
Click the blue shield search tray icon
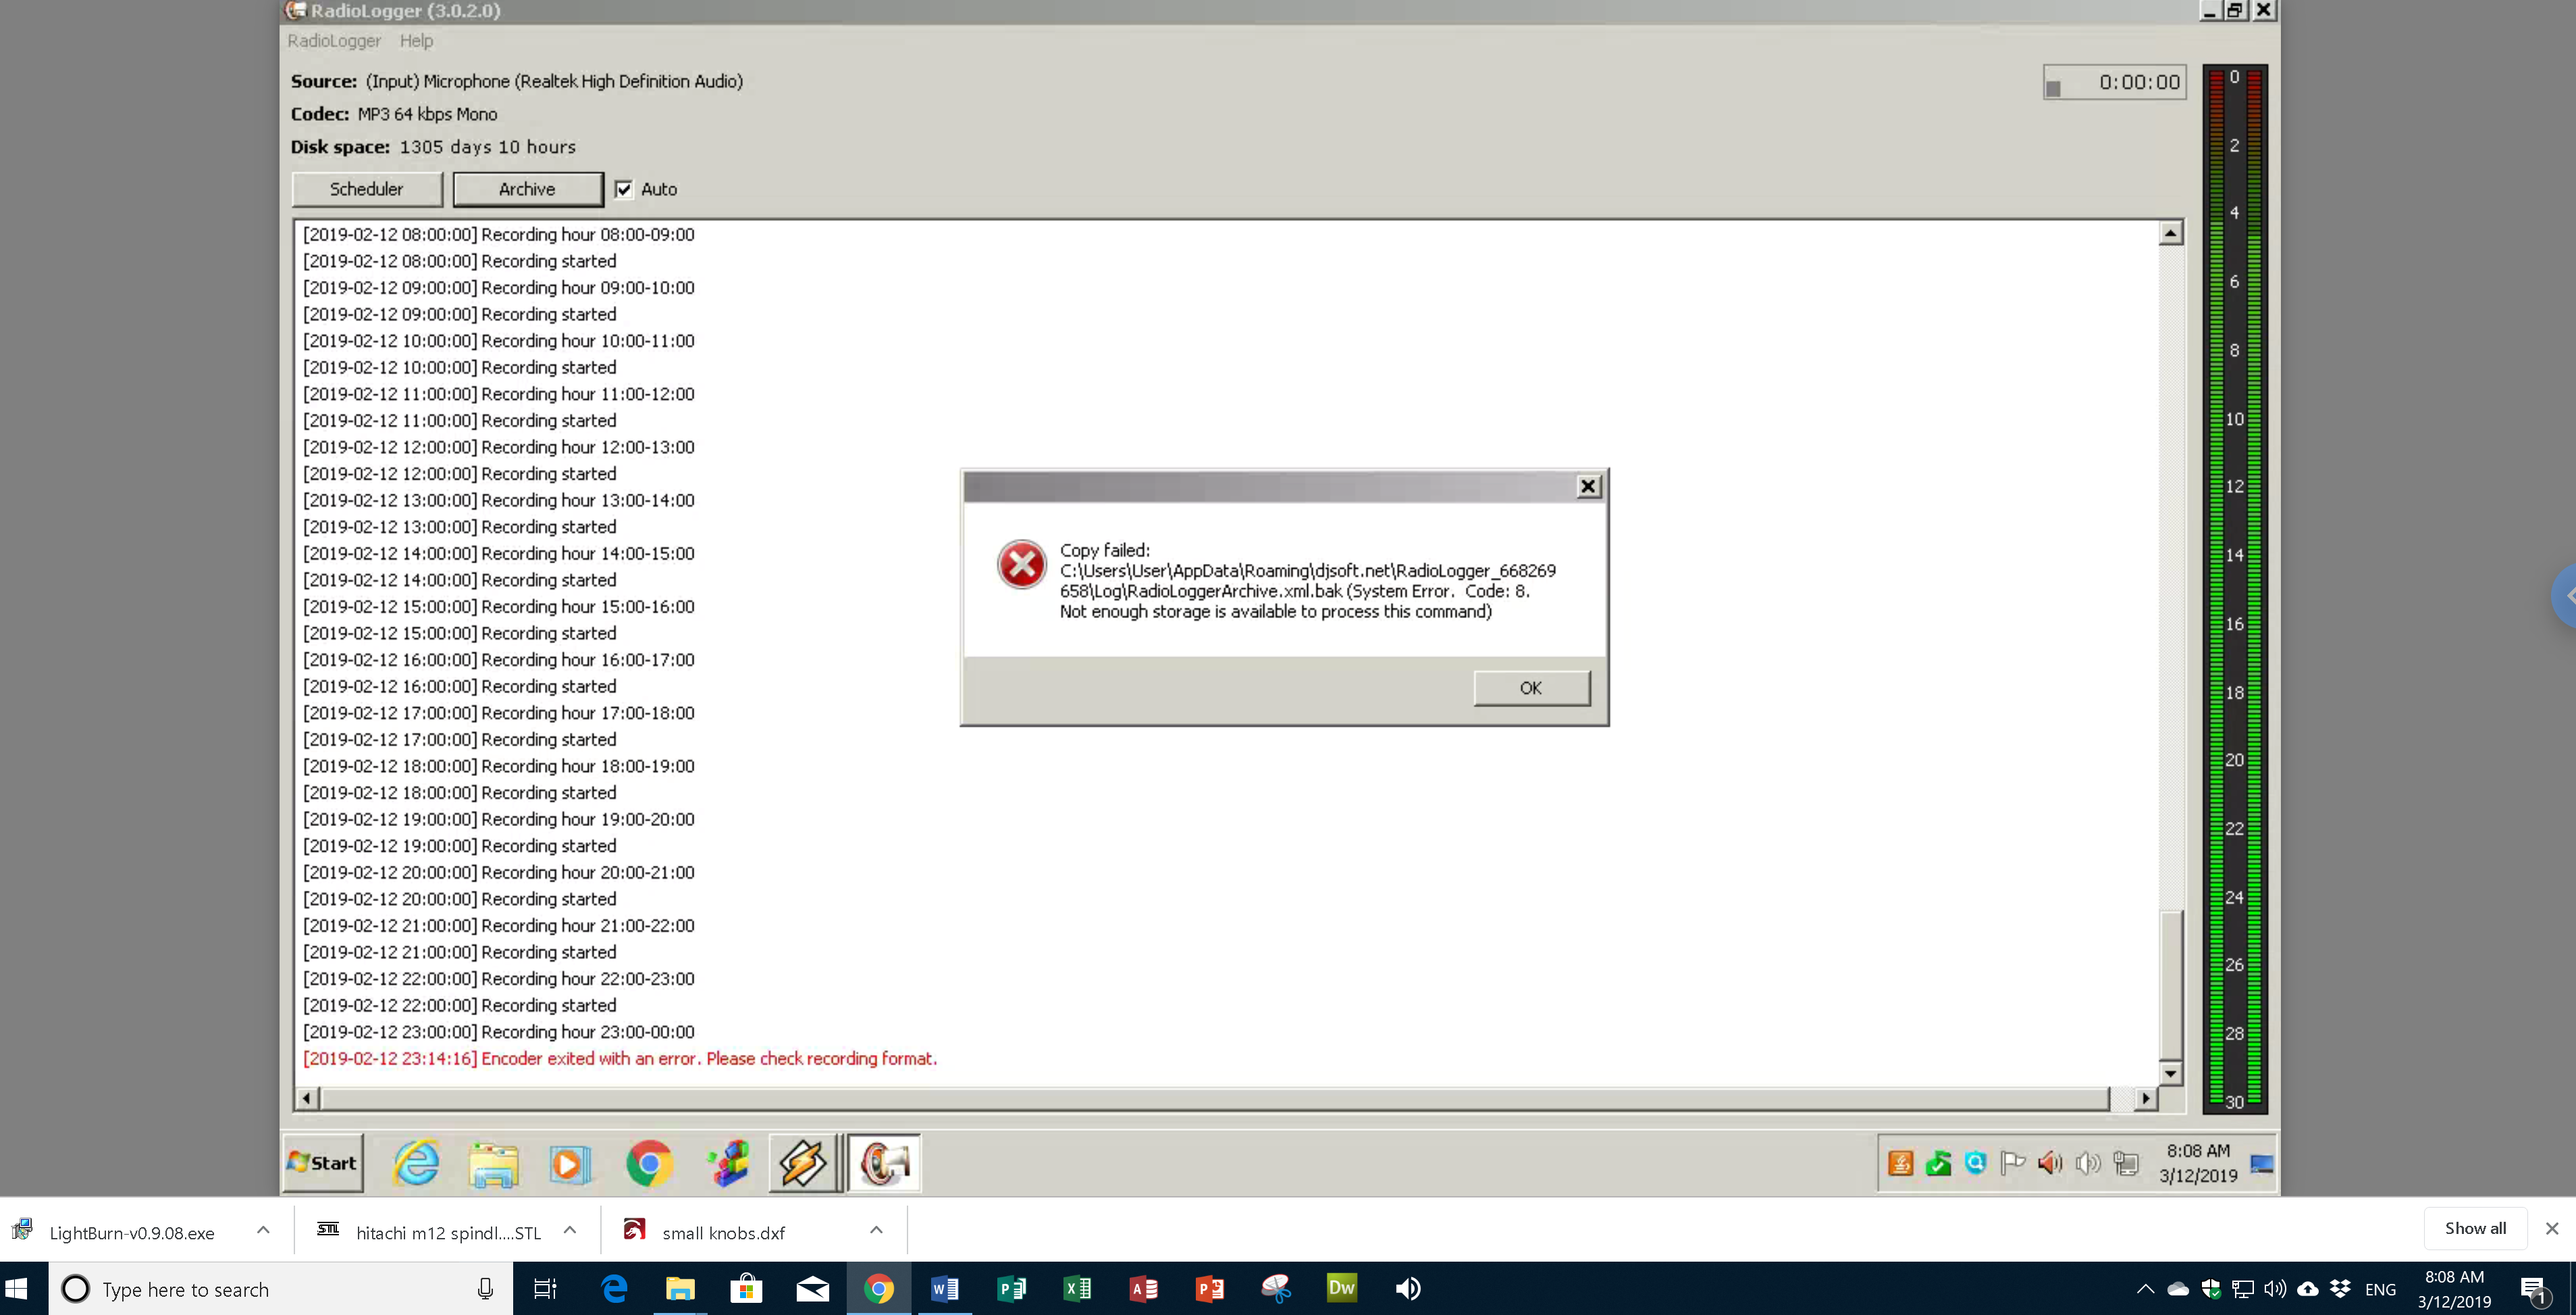point(1975,1162)
